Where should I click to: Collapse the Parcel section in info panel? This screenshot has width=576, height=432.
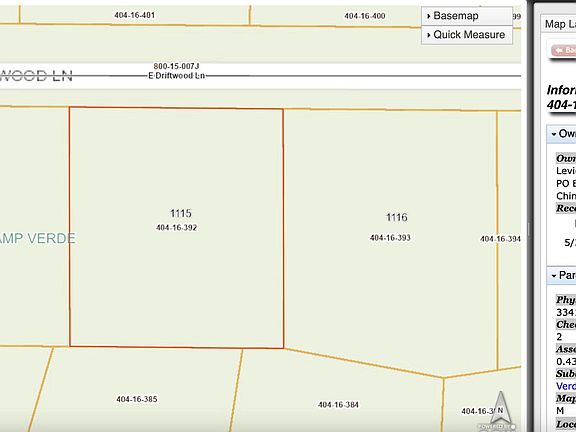pyautogui.click(x=562, y=276)
